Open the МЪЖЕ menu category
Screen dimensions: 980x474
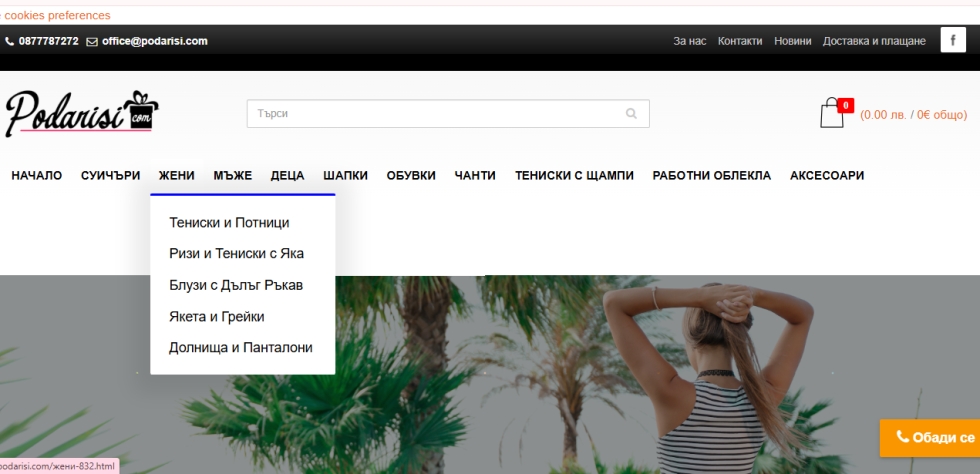click(232, 175)
